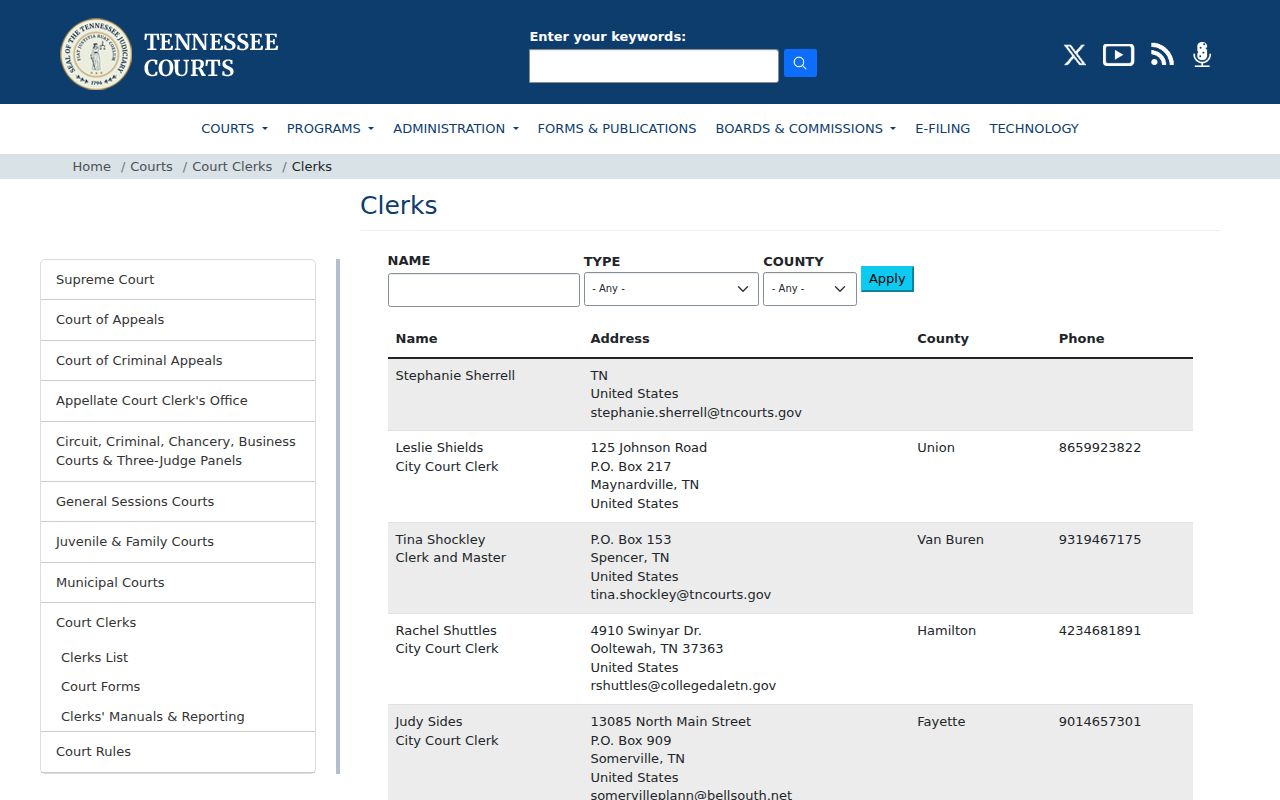
Task: Open the RSS feed icon
Action: pyautogui.click(x=1162, y=55)
